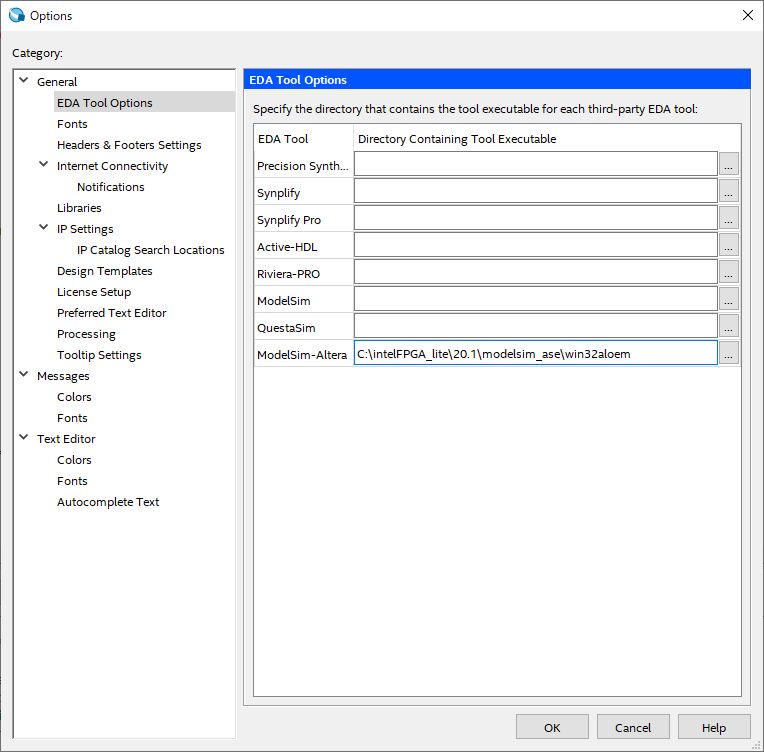Click the Help button
The image size is (764, 752).
pos(714,728)
